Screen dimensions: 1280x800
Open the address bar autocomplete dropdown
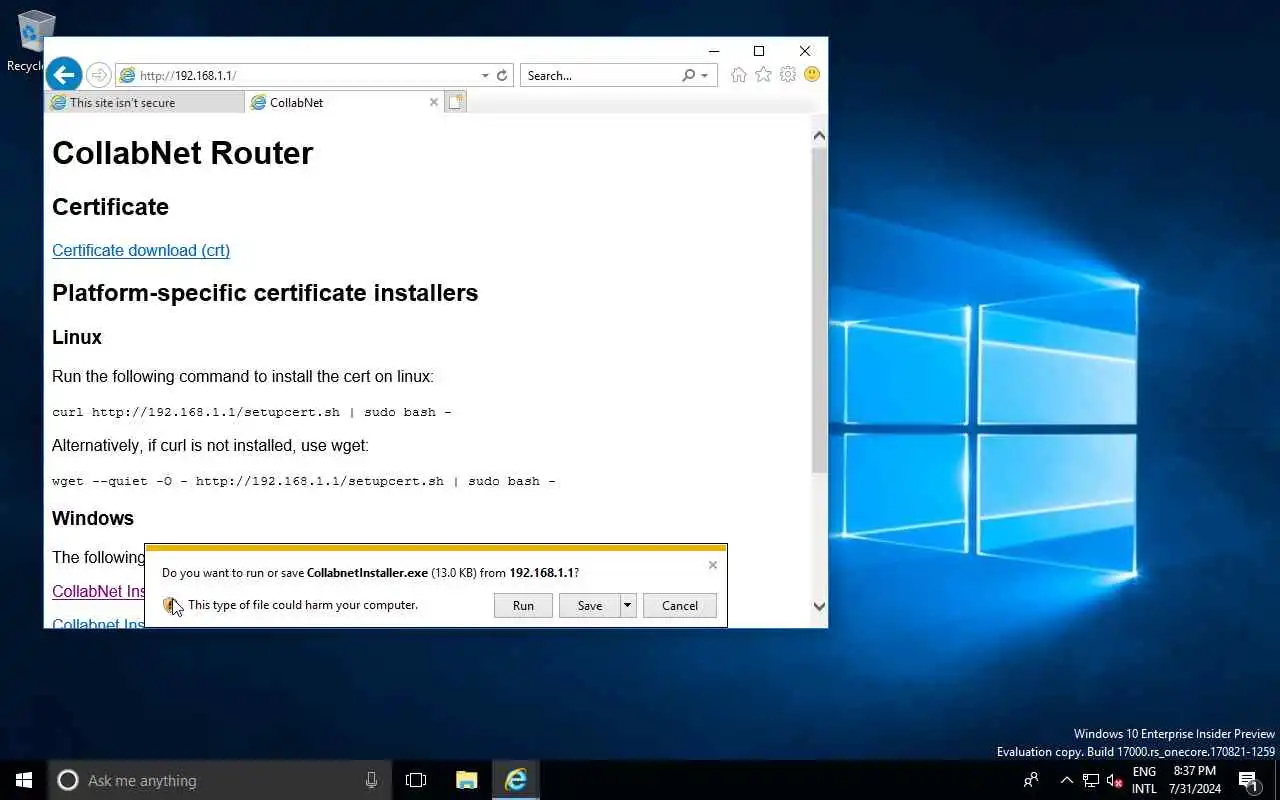(485, 75)
